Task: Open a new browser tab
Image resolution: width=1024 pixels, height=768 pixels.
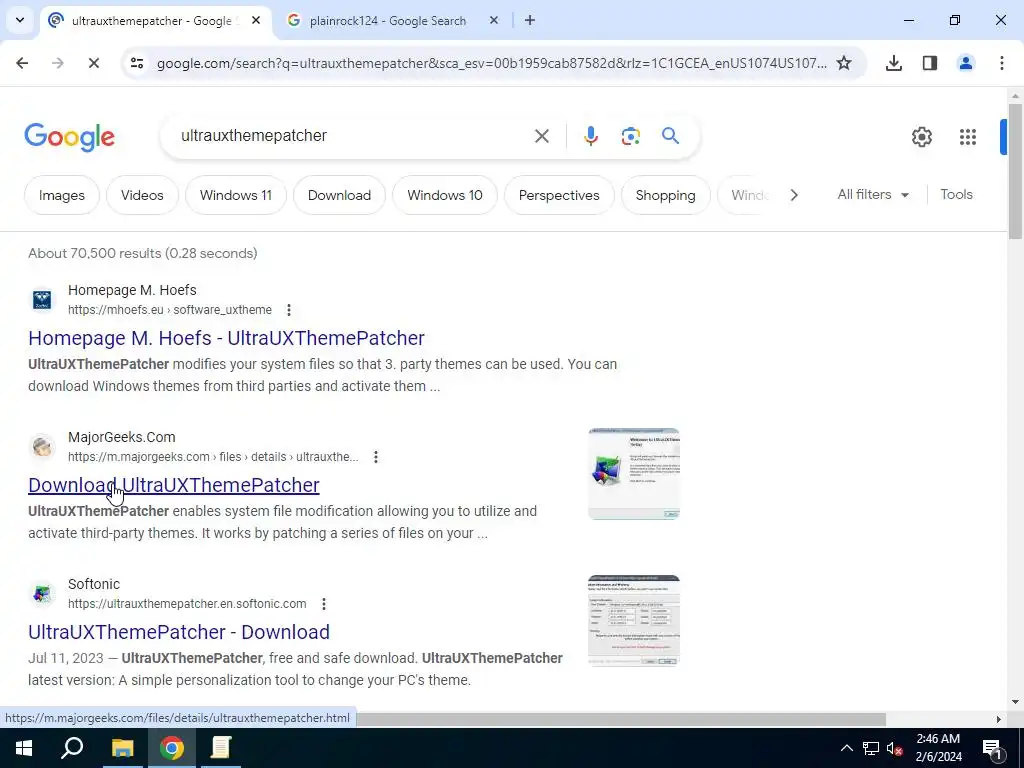Action: tap(530, 20)
